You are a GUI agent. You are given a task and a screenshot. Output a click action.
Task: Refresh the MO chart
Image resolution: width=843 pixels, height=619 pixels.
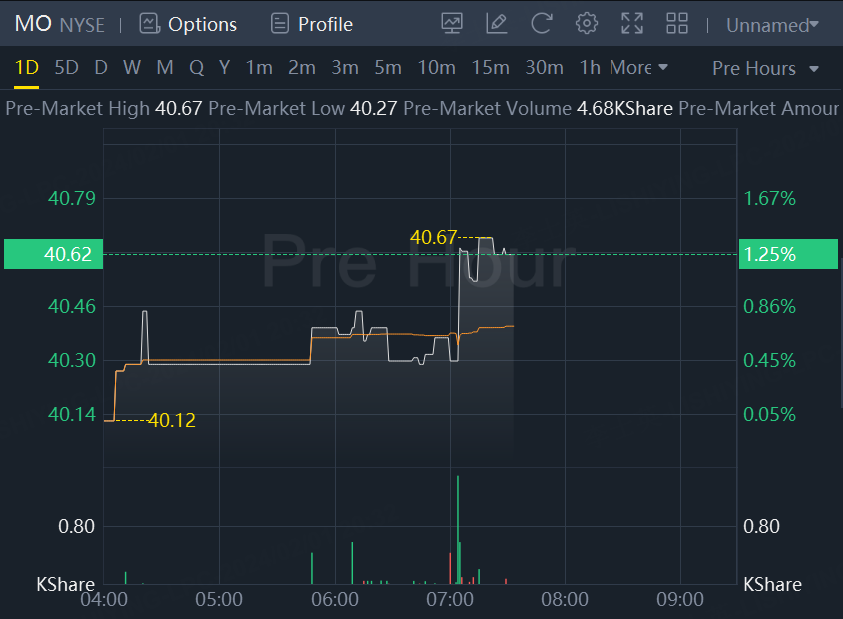click(x=541, y=24)
